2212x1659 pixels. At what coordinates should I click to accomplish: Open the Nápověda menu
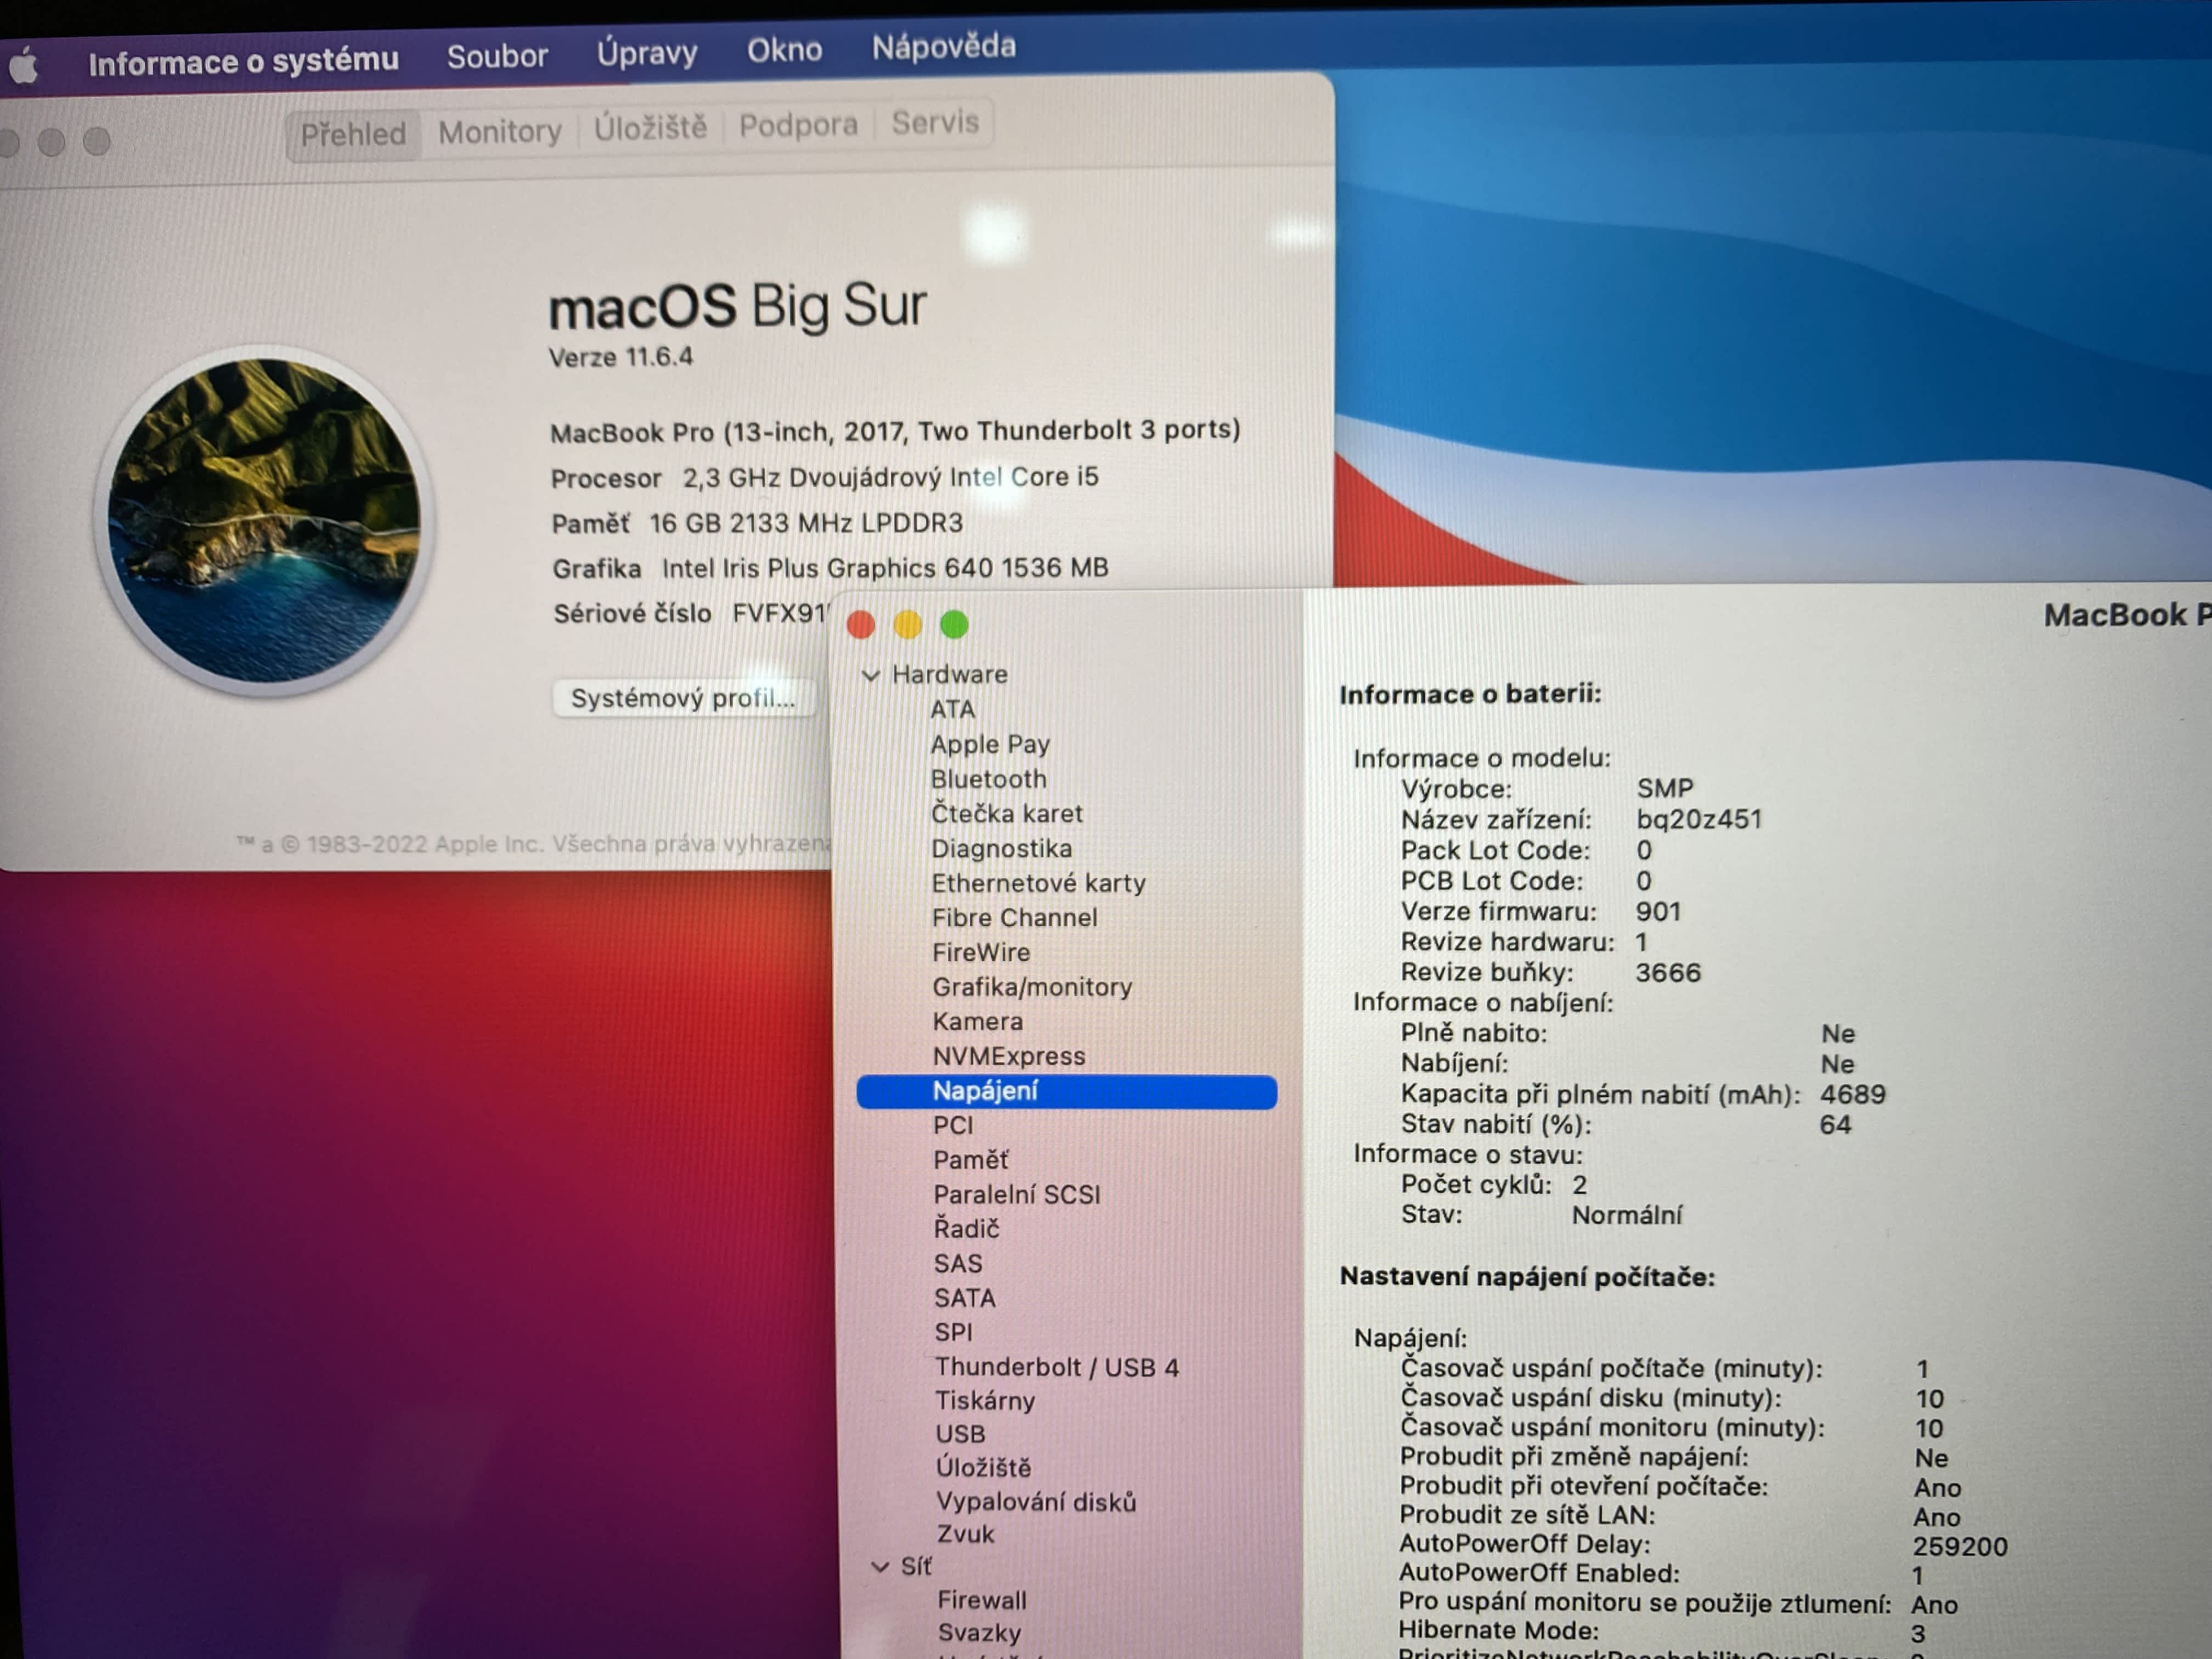click(943, 46)
